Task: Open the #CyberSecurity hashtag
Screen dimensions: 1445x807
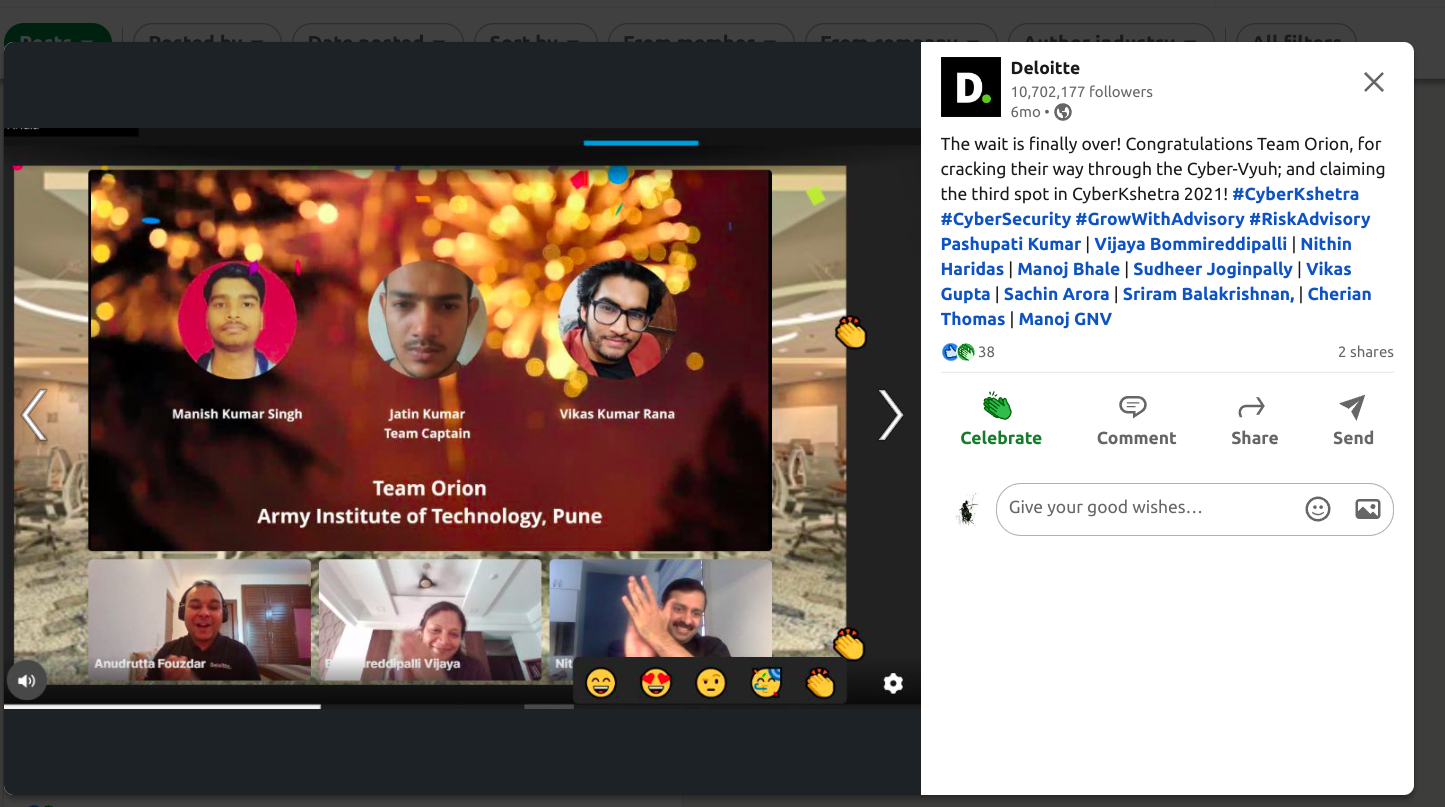Action: (1005, 219)
